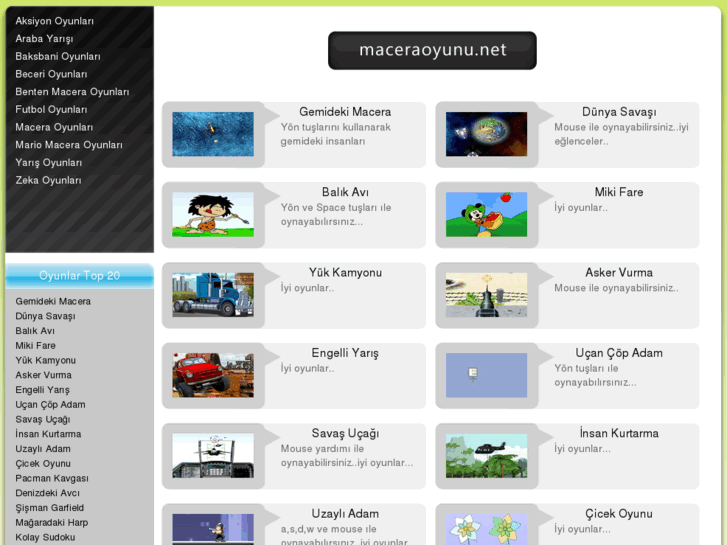727x545 pixels.
Task: Select Denizdeki Avcı in Top 20 list
Action: click(x=47, y=493)
